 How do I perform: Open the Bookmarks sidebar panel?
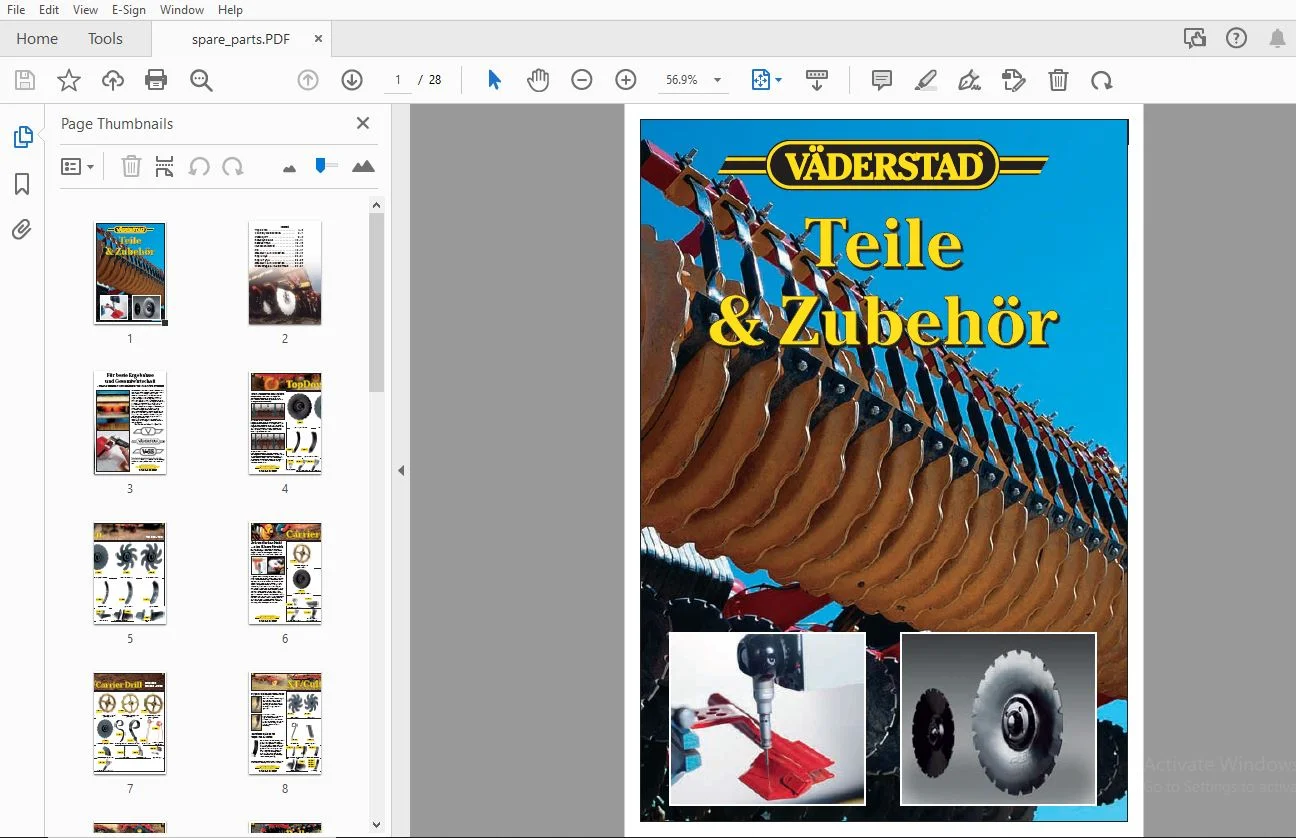pos(22,184)
